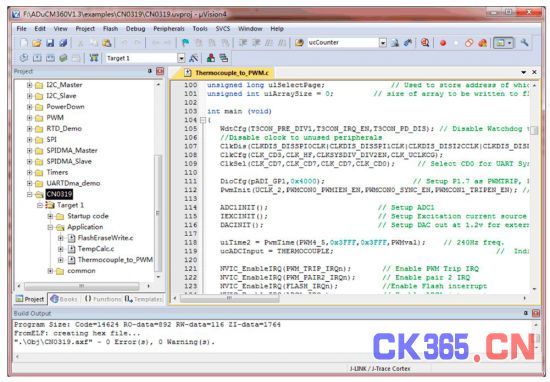550x382 pixels.
Task: Start debug session with magnifier icon
Action: [425, 43]
